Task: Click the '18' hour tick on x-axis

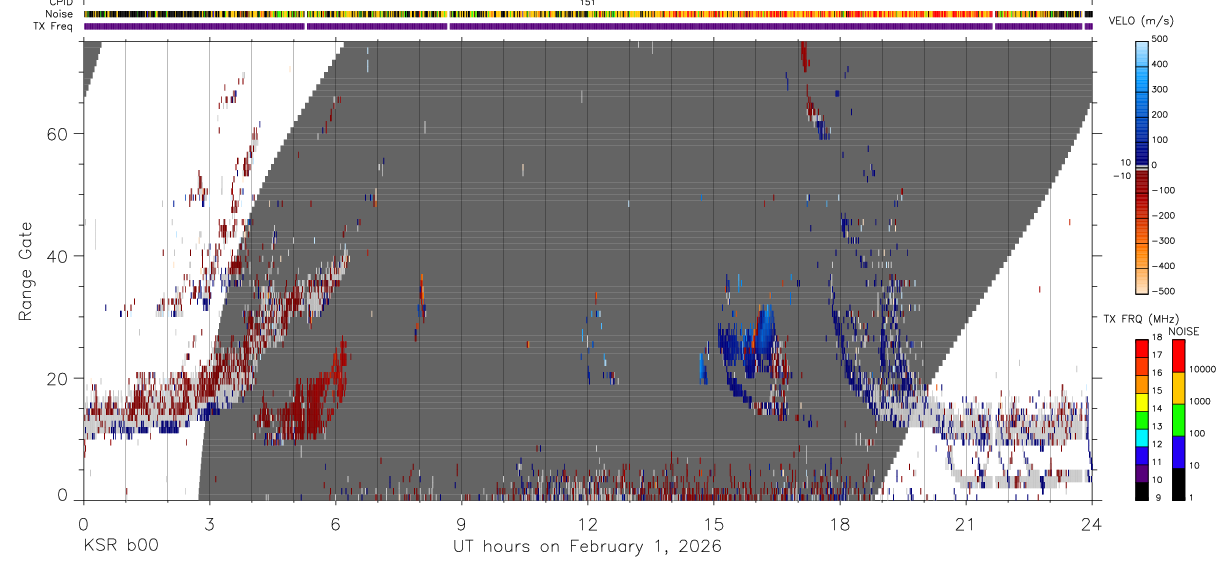Action: tap(840, 523)
